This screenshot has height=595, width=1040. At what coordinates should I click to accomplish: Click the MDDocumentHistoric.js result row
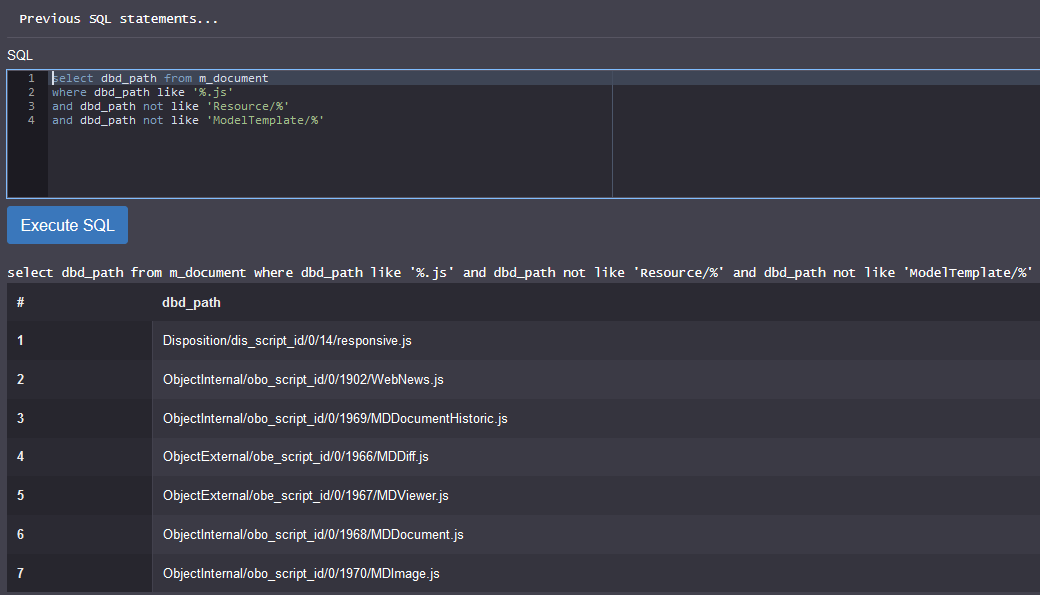335,419
